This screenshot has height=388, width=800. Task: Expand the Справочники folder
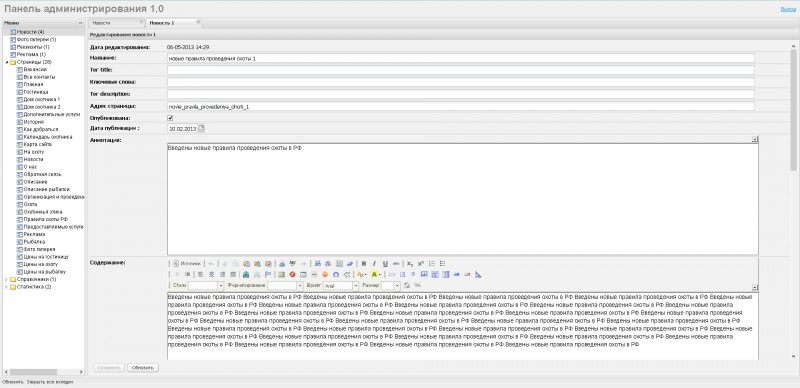[7, 279]
